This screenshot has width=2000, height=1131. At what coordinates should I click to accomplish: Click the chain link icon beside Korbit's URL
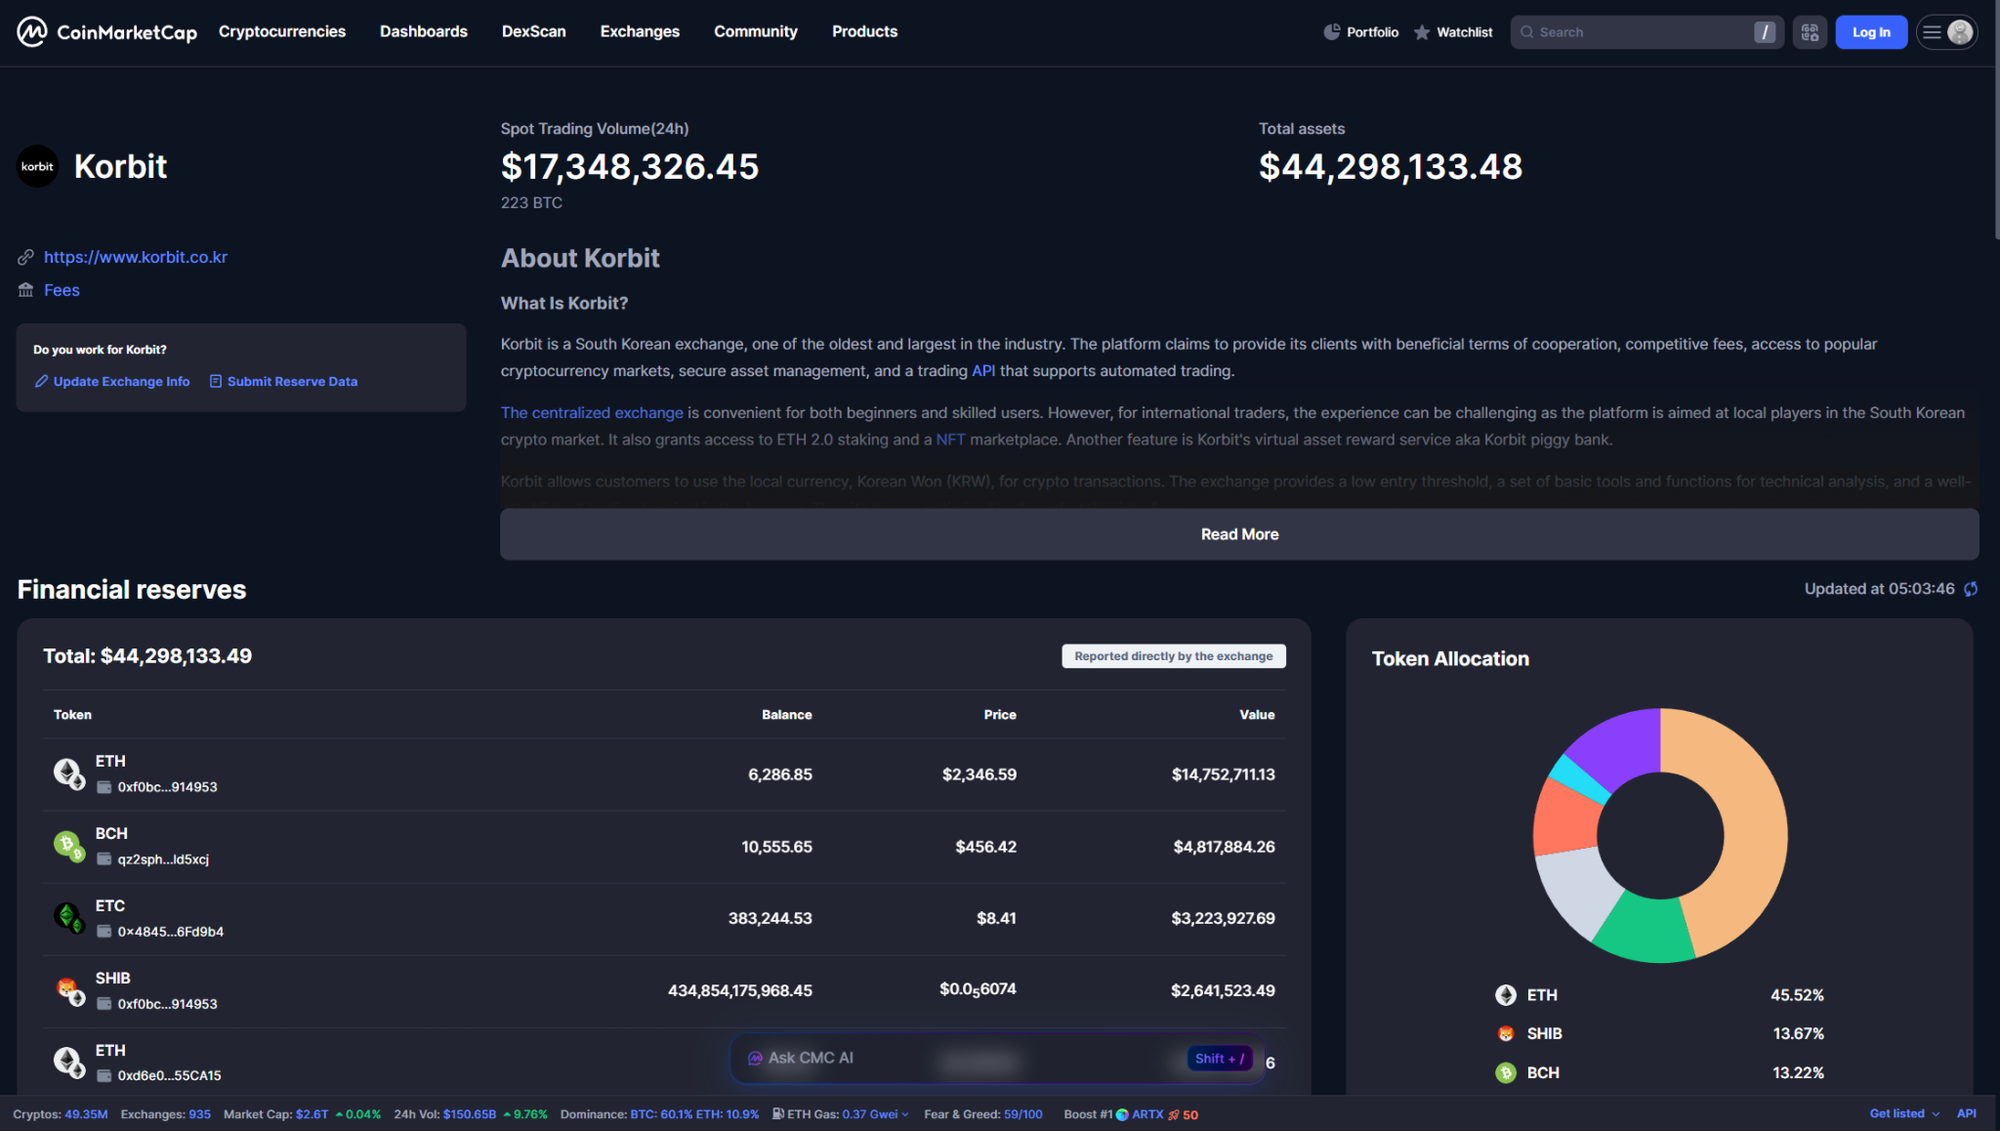[x=25, y=257]
